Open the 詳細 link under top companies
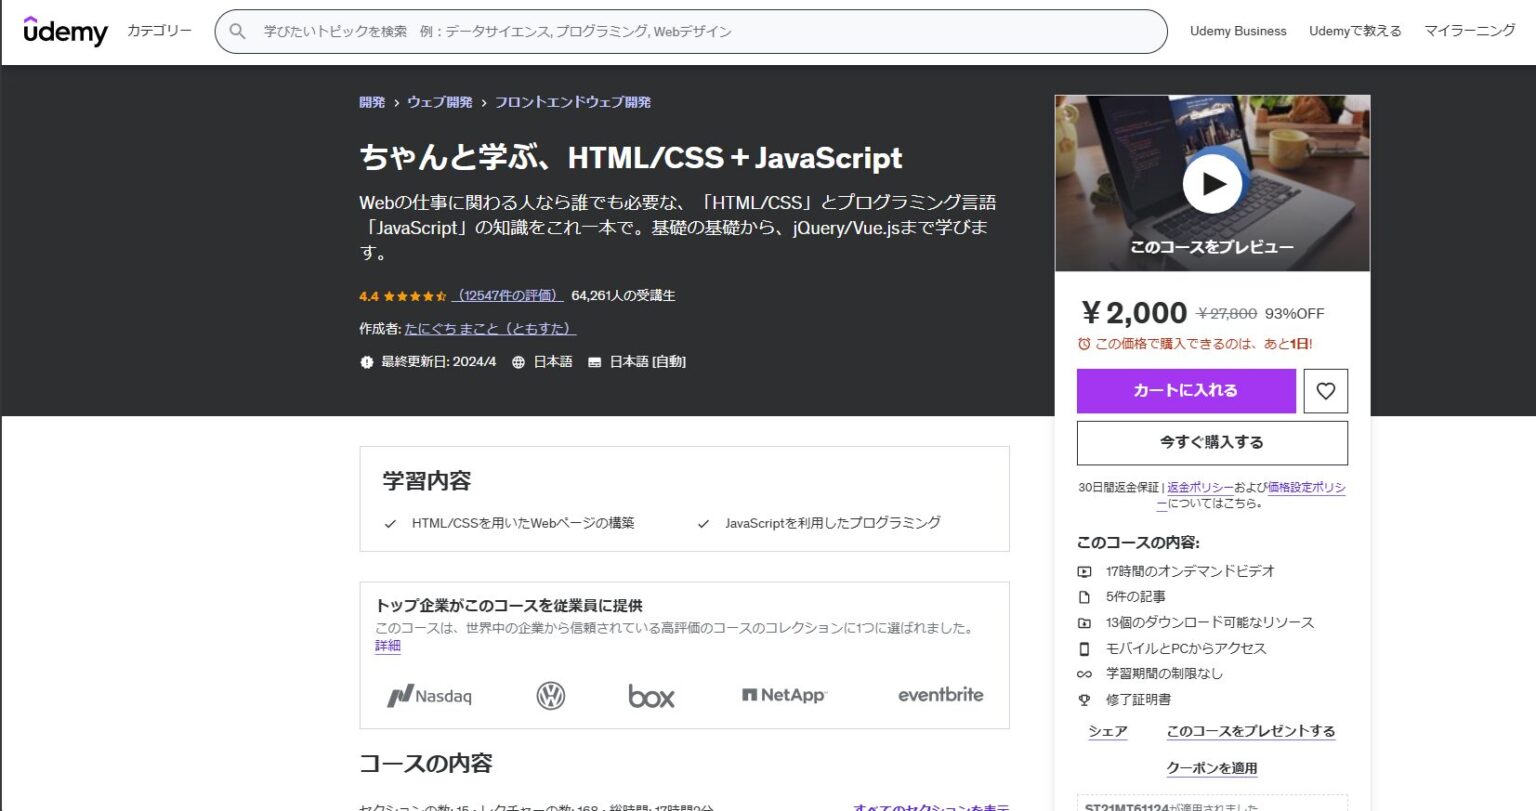 pyautogui.click(x=387, y=645)
